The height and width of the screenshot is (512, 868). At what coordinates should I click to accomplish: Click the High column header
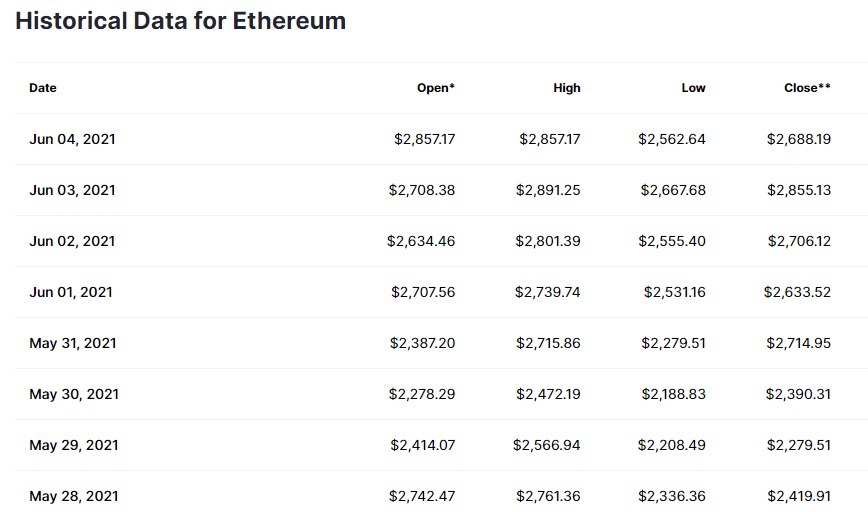click(x=566, y=88)
